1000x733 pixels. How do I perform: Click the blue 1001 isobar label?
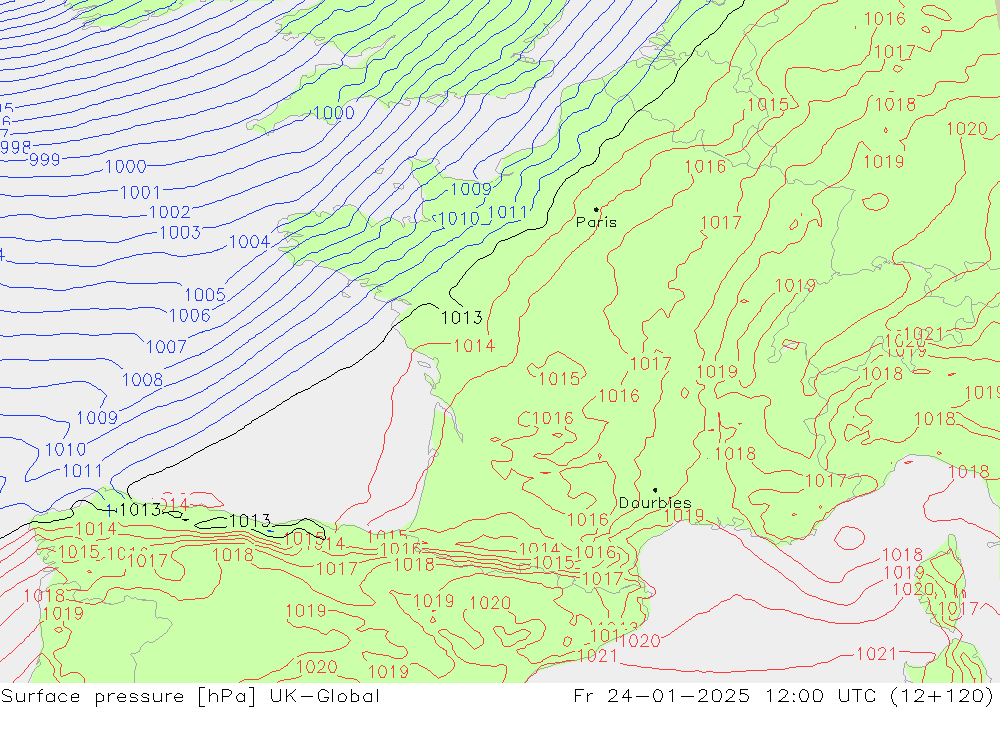tap(140, 192)
